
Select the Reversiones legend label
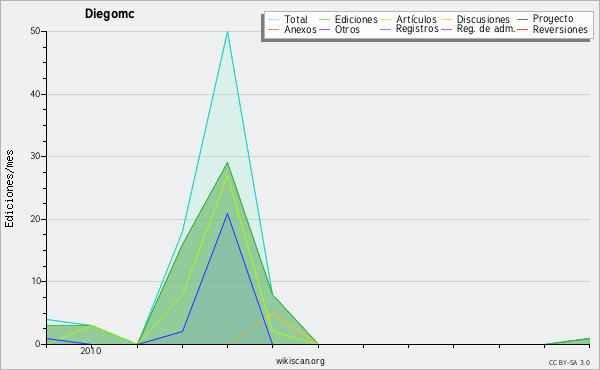[x=560, y=29]
